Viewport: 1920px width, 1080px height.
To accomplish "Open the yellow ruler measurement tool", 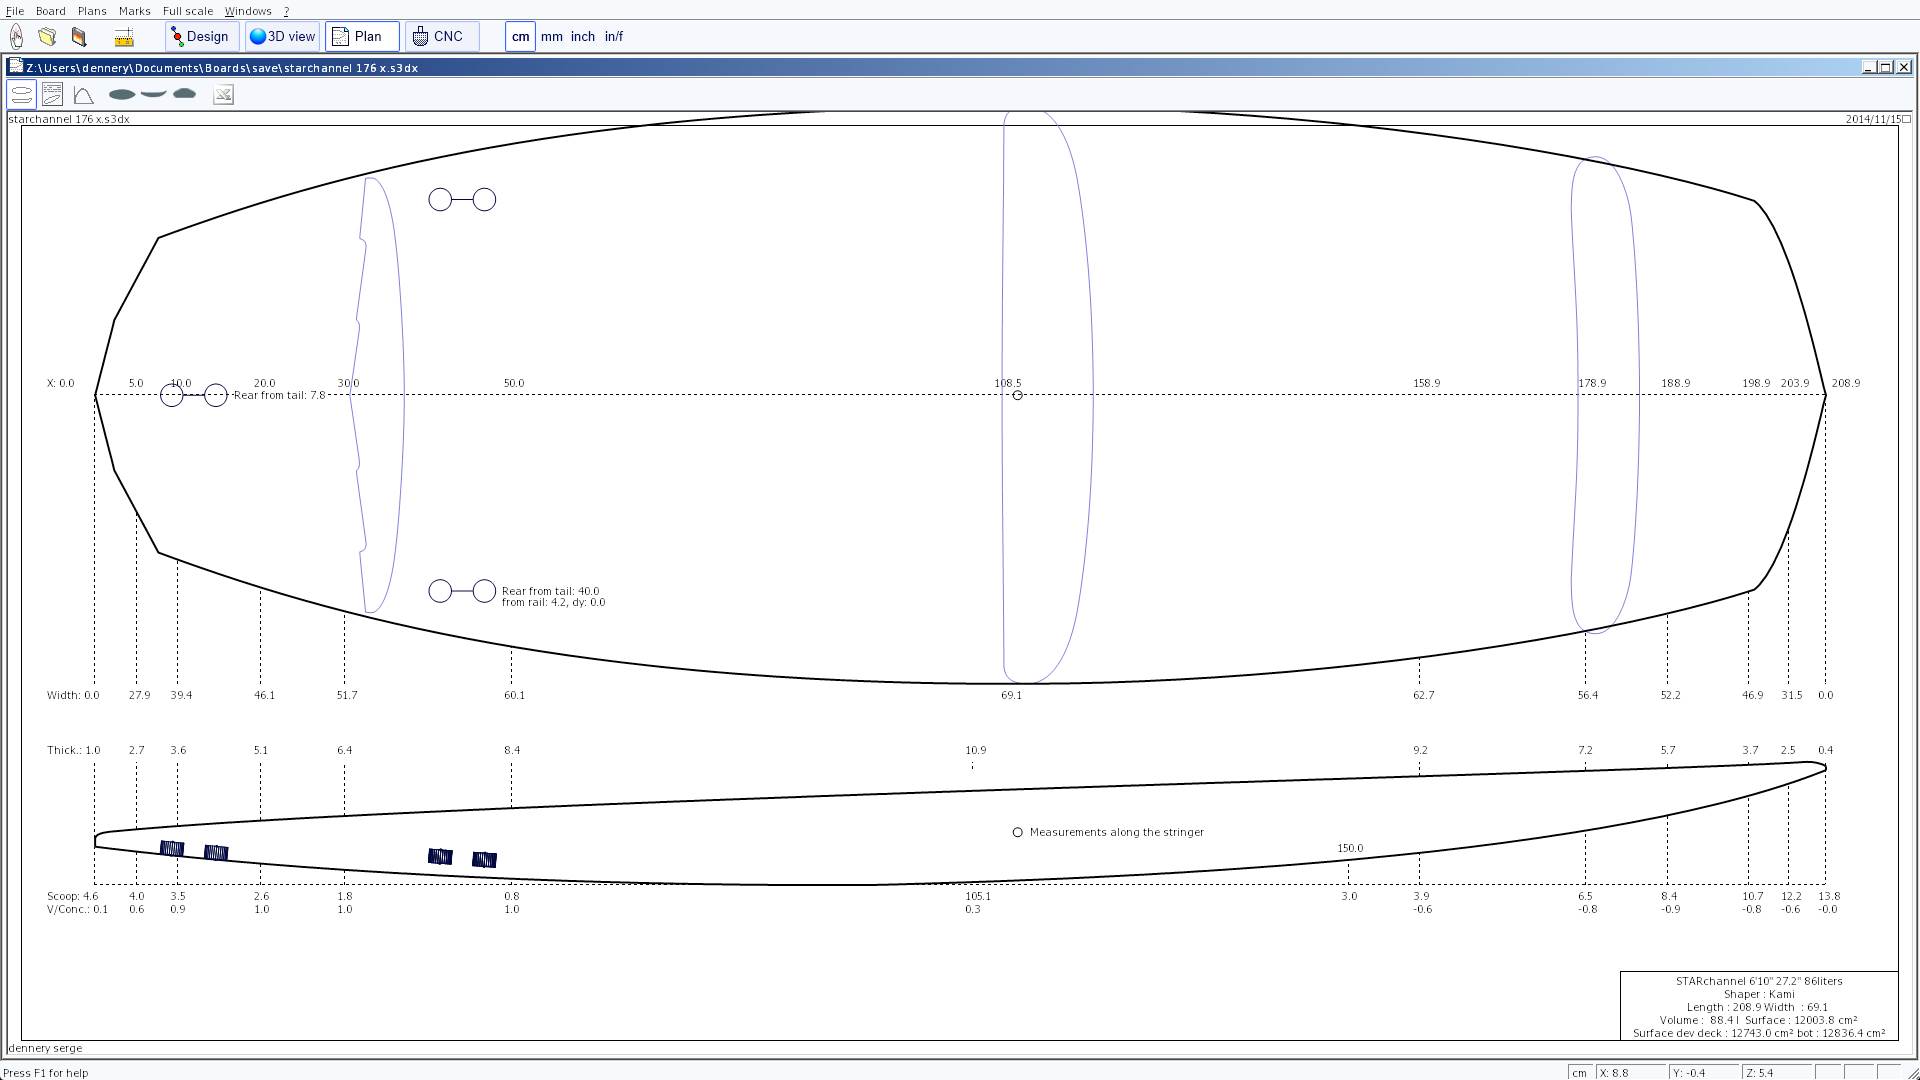I will 124,37.
